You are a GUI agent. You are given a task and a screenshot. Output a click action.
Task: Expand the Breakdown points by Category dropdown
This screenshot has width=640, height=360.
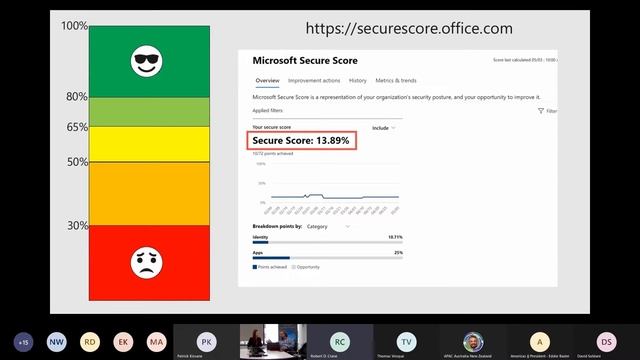point(329,226)
